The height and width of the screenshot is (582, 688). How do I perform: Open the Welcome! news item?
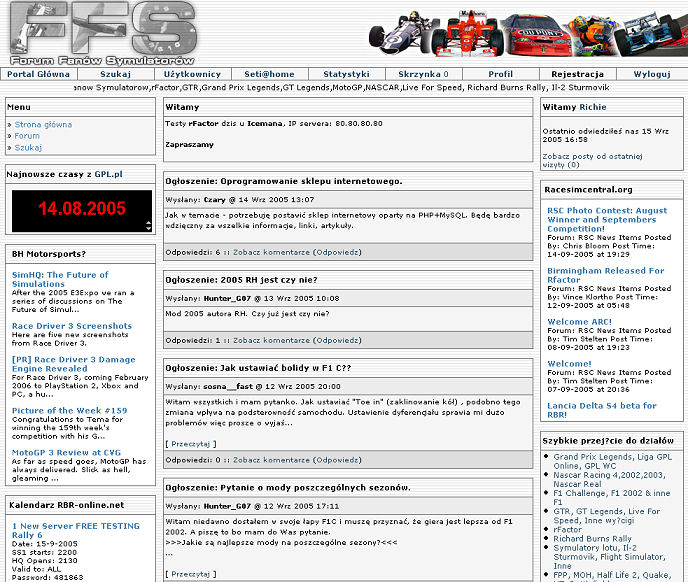(569, 364)
